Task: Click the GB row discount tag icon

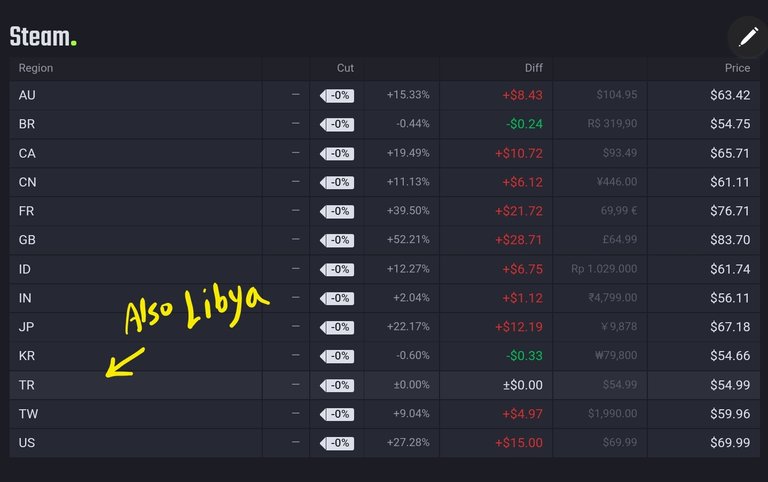Action: tap(337, 240)
